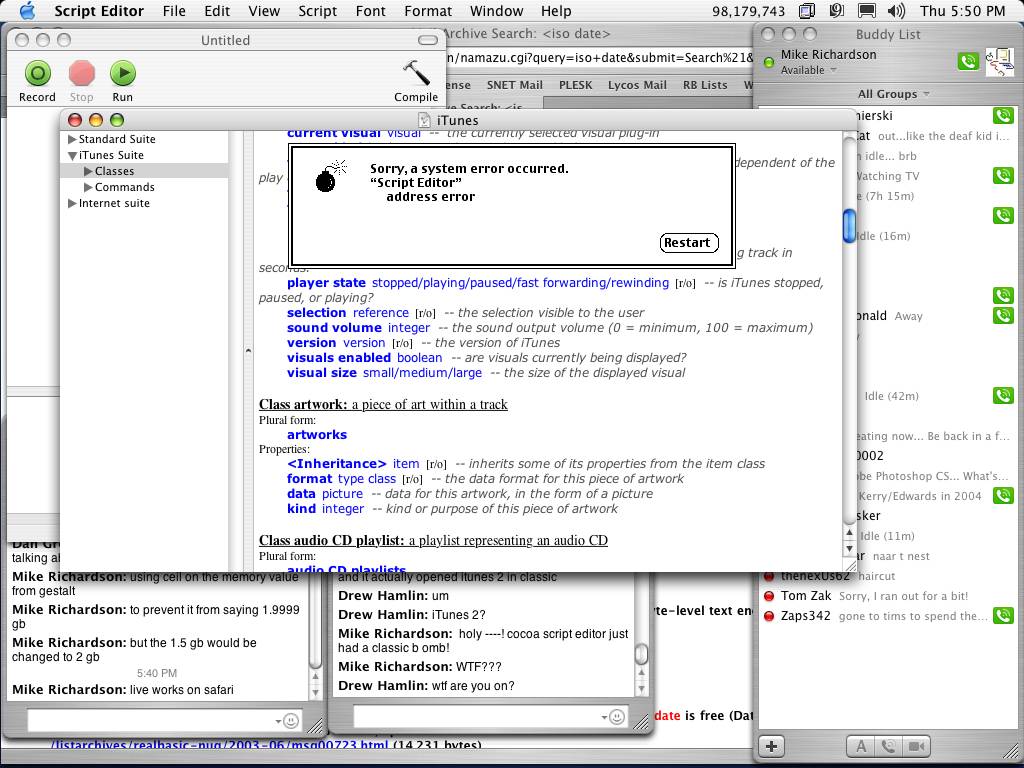Click the 'visuals enabled' property entry

pyautogui.click(x=339, y=358)
